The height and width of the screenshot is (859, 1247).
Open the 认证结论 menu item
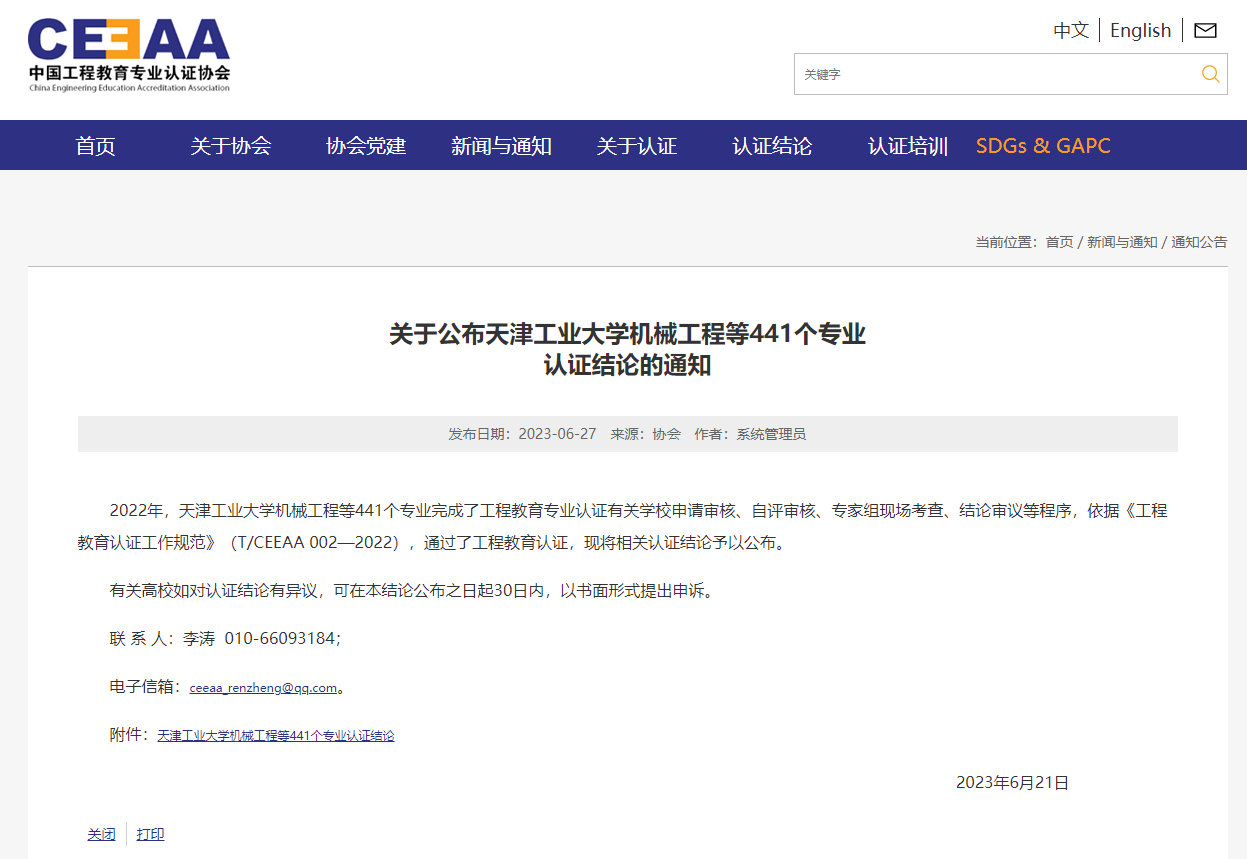point(772,146)
